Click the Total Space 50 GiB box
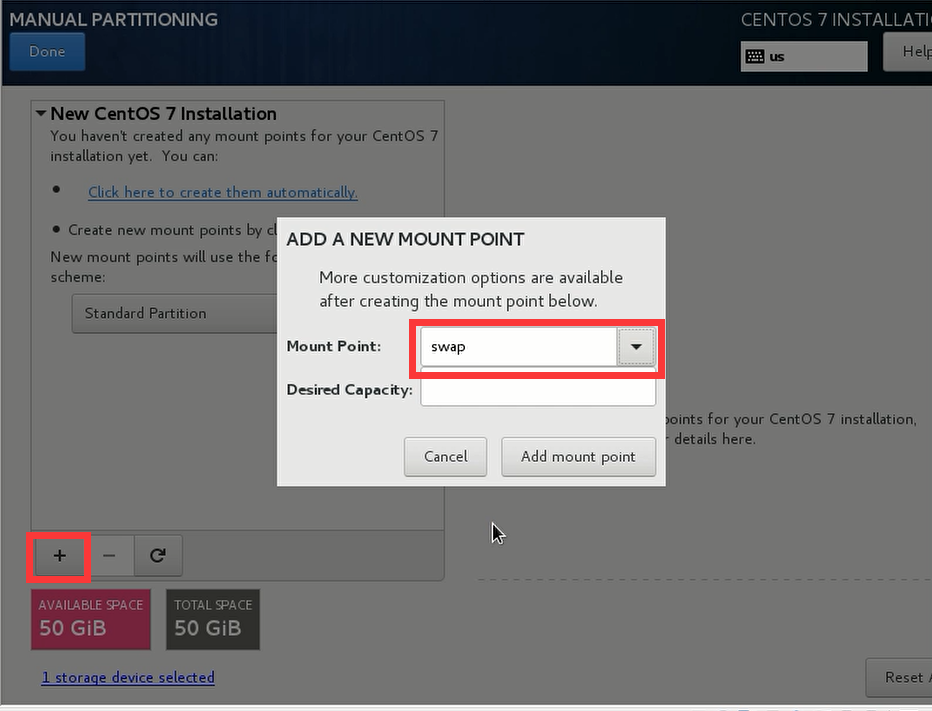The height and width of the screenshot is (711, 932). click(212, 619)
